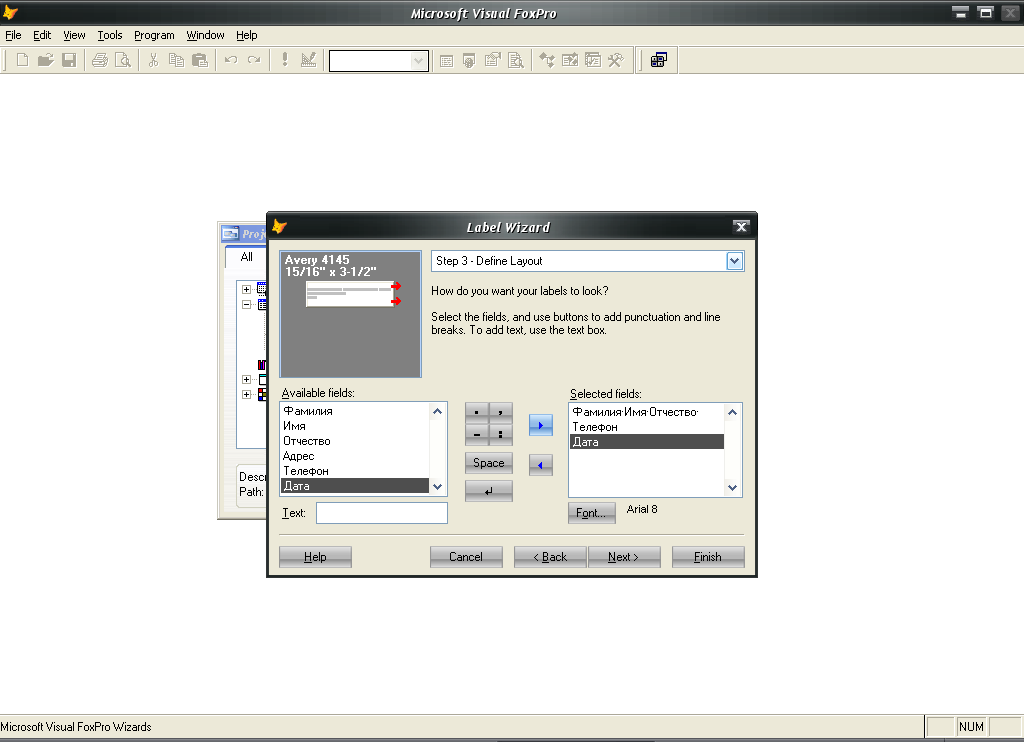Screen dimensions: 1024x742
Task: Click the Print Preview toolbar icon
Action: [x=123, y=61]
